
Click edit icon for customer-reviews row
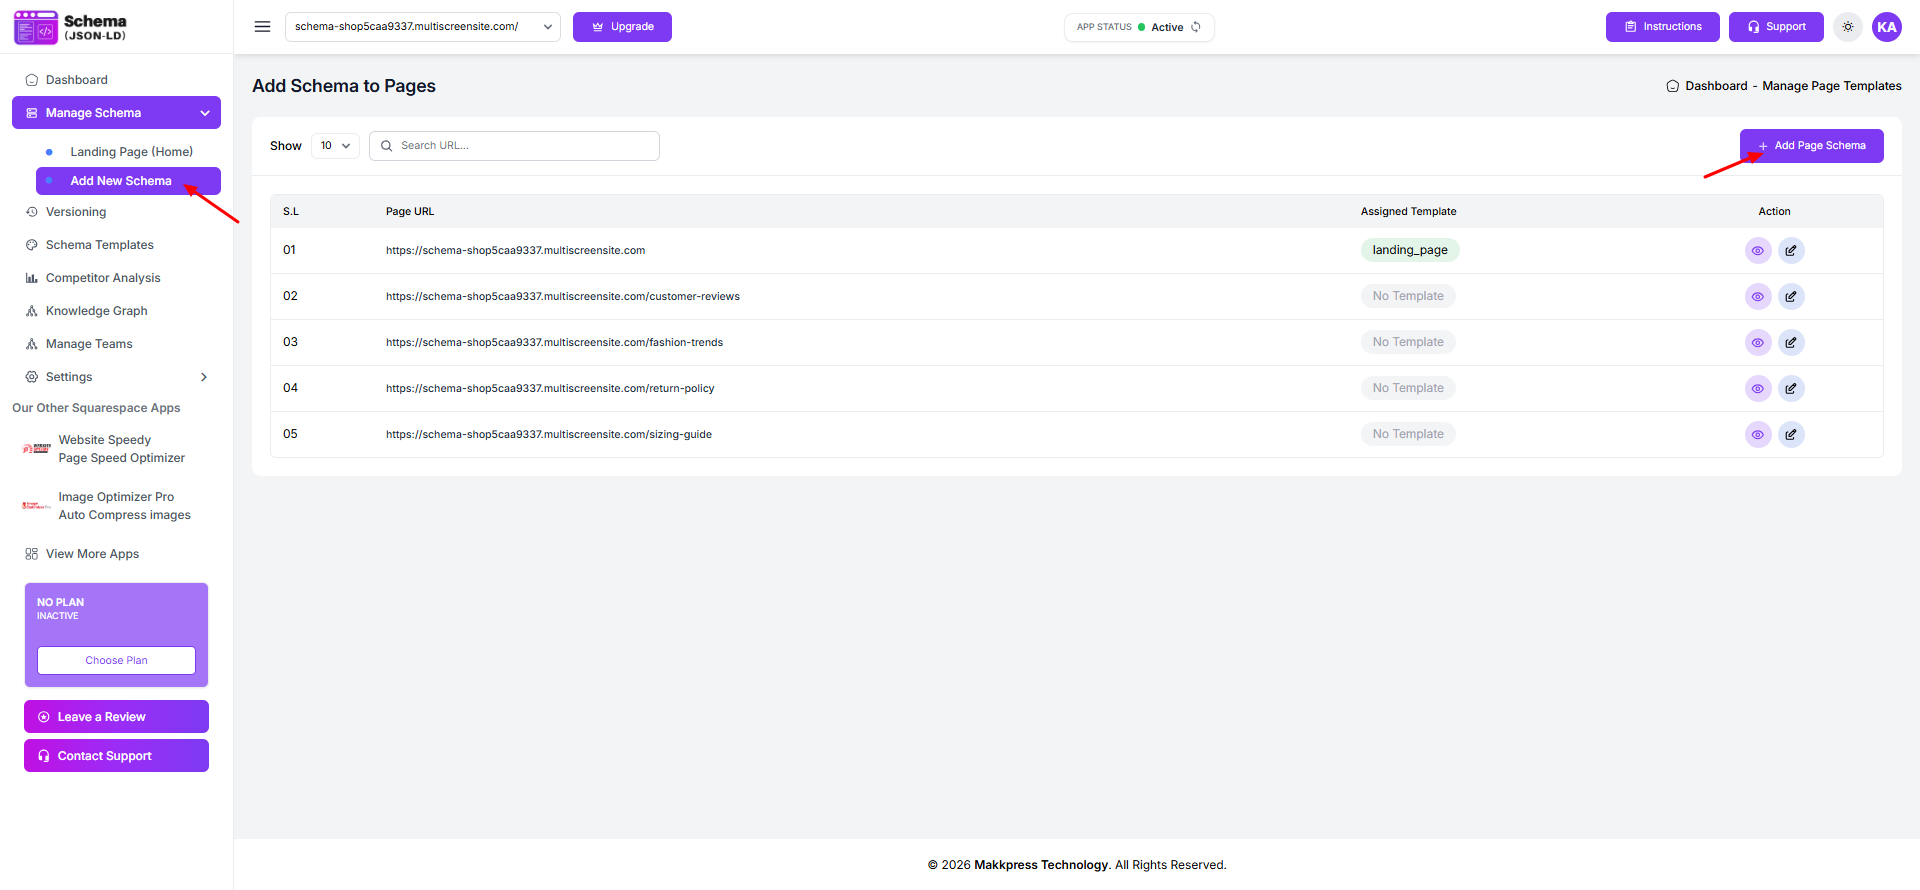coord(1791,297)
